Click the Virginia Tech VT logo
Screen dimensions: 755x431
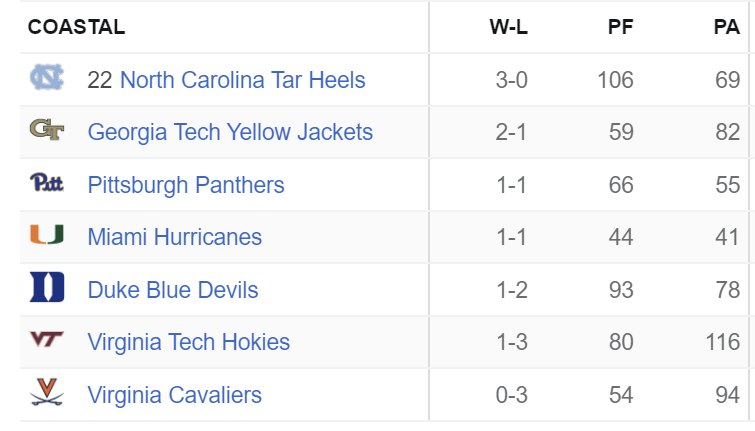pyautogui.click(x=47, y=340)
